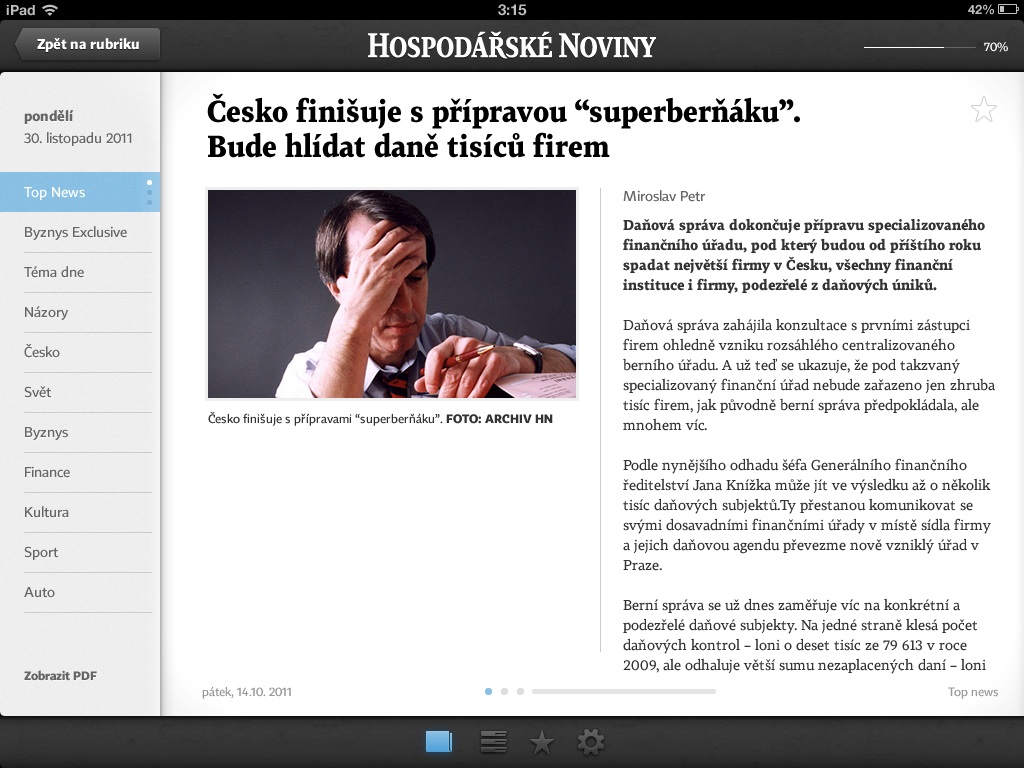
Task: Open the article reading view icon
Action: tap(439, 742)
